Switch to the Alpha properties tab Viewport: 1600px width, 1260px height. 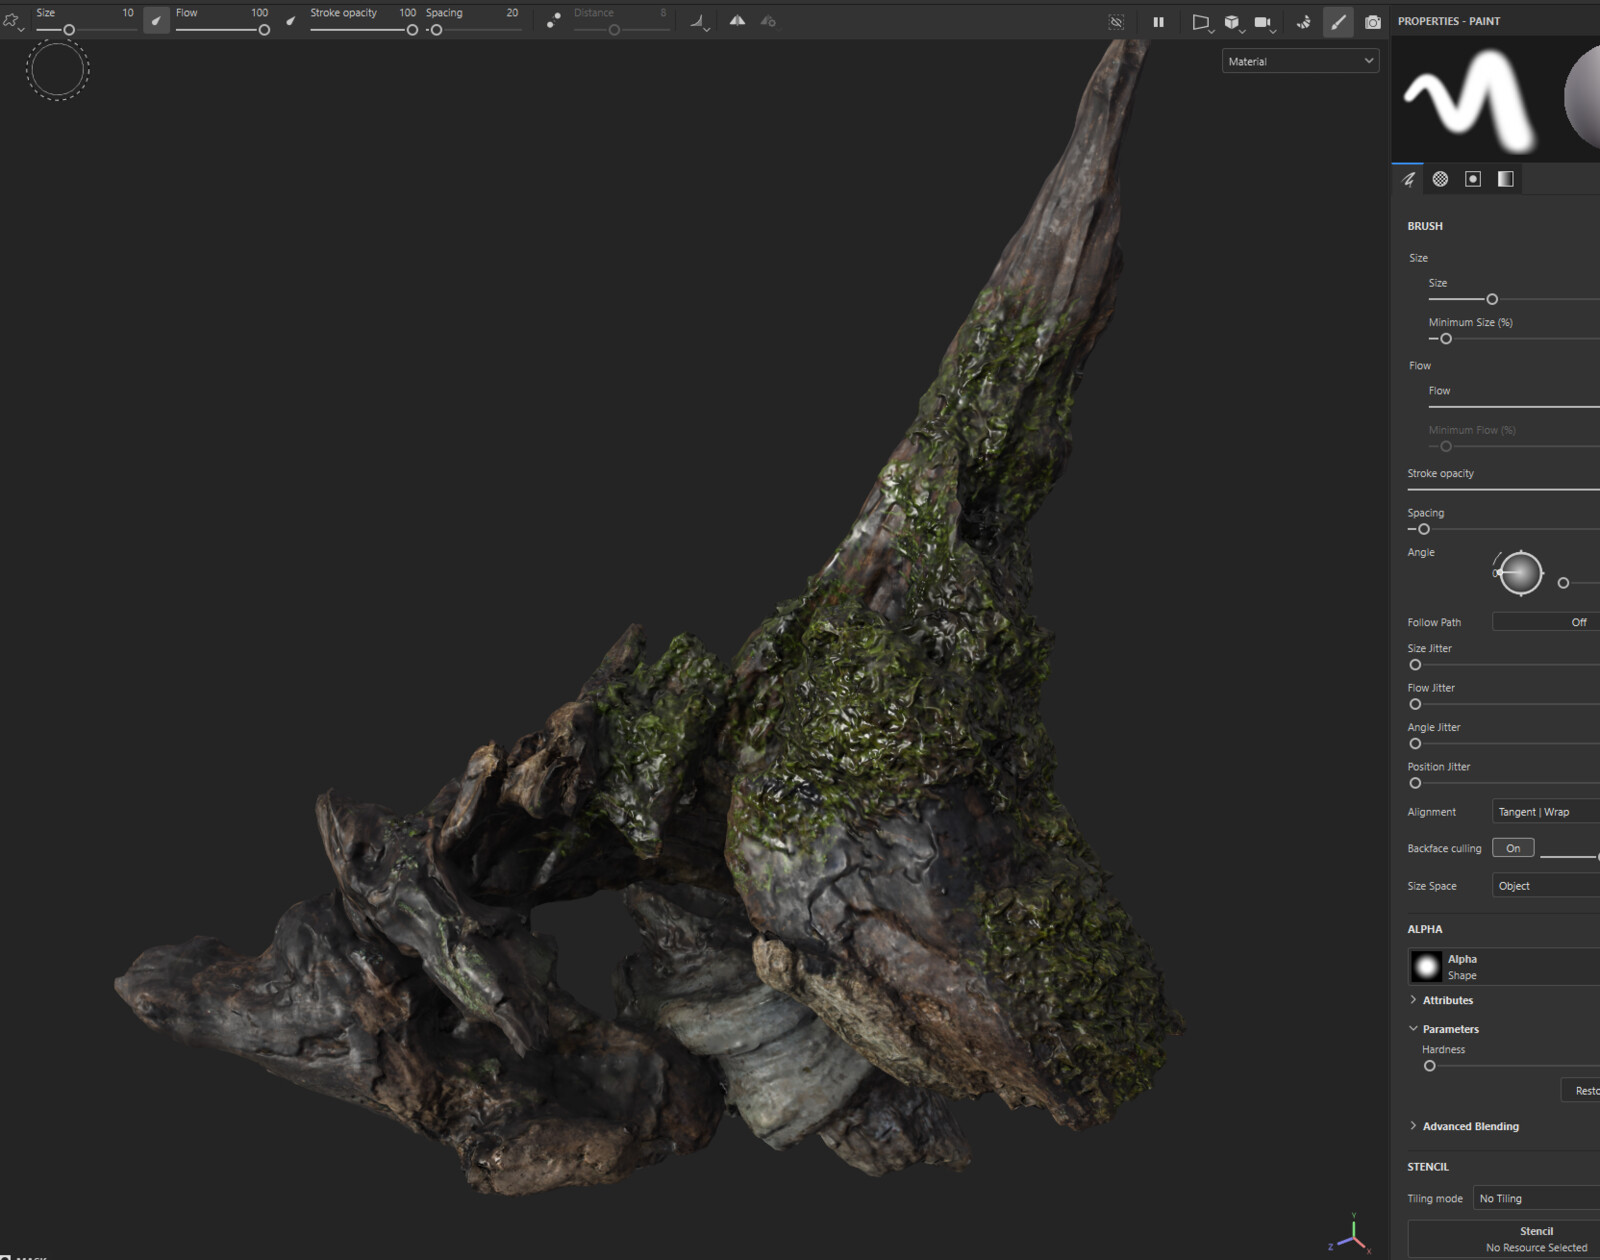pos(1440,179)
